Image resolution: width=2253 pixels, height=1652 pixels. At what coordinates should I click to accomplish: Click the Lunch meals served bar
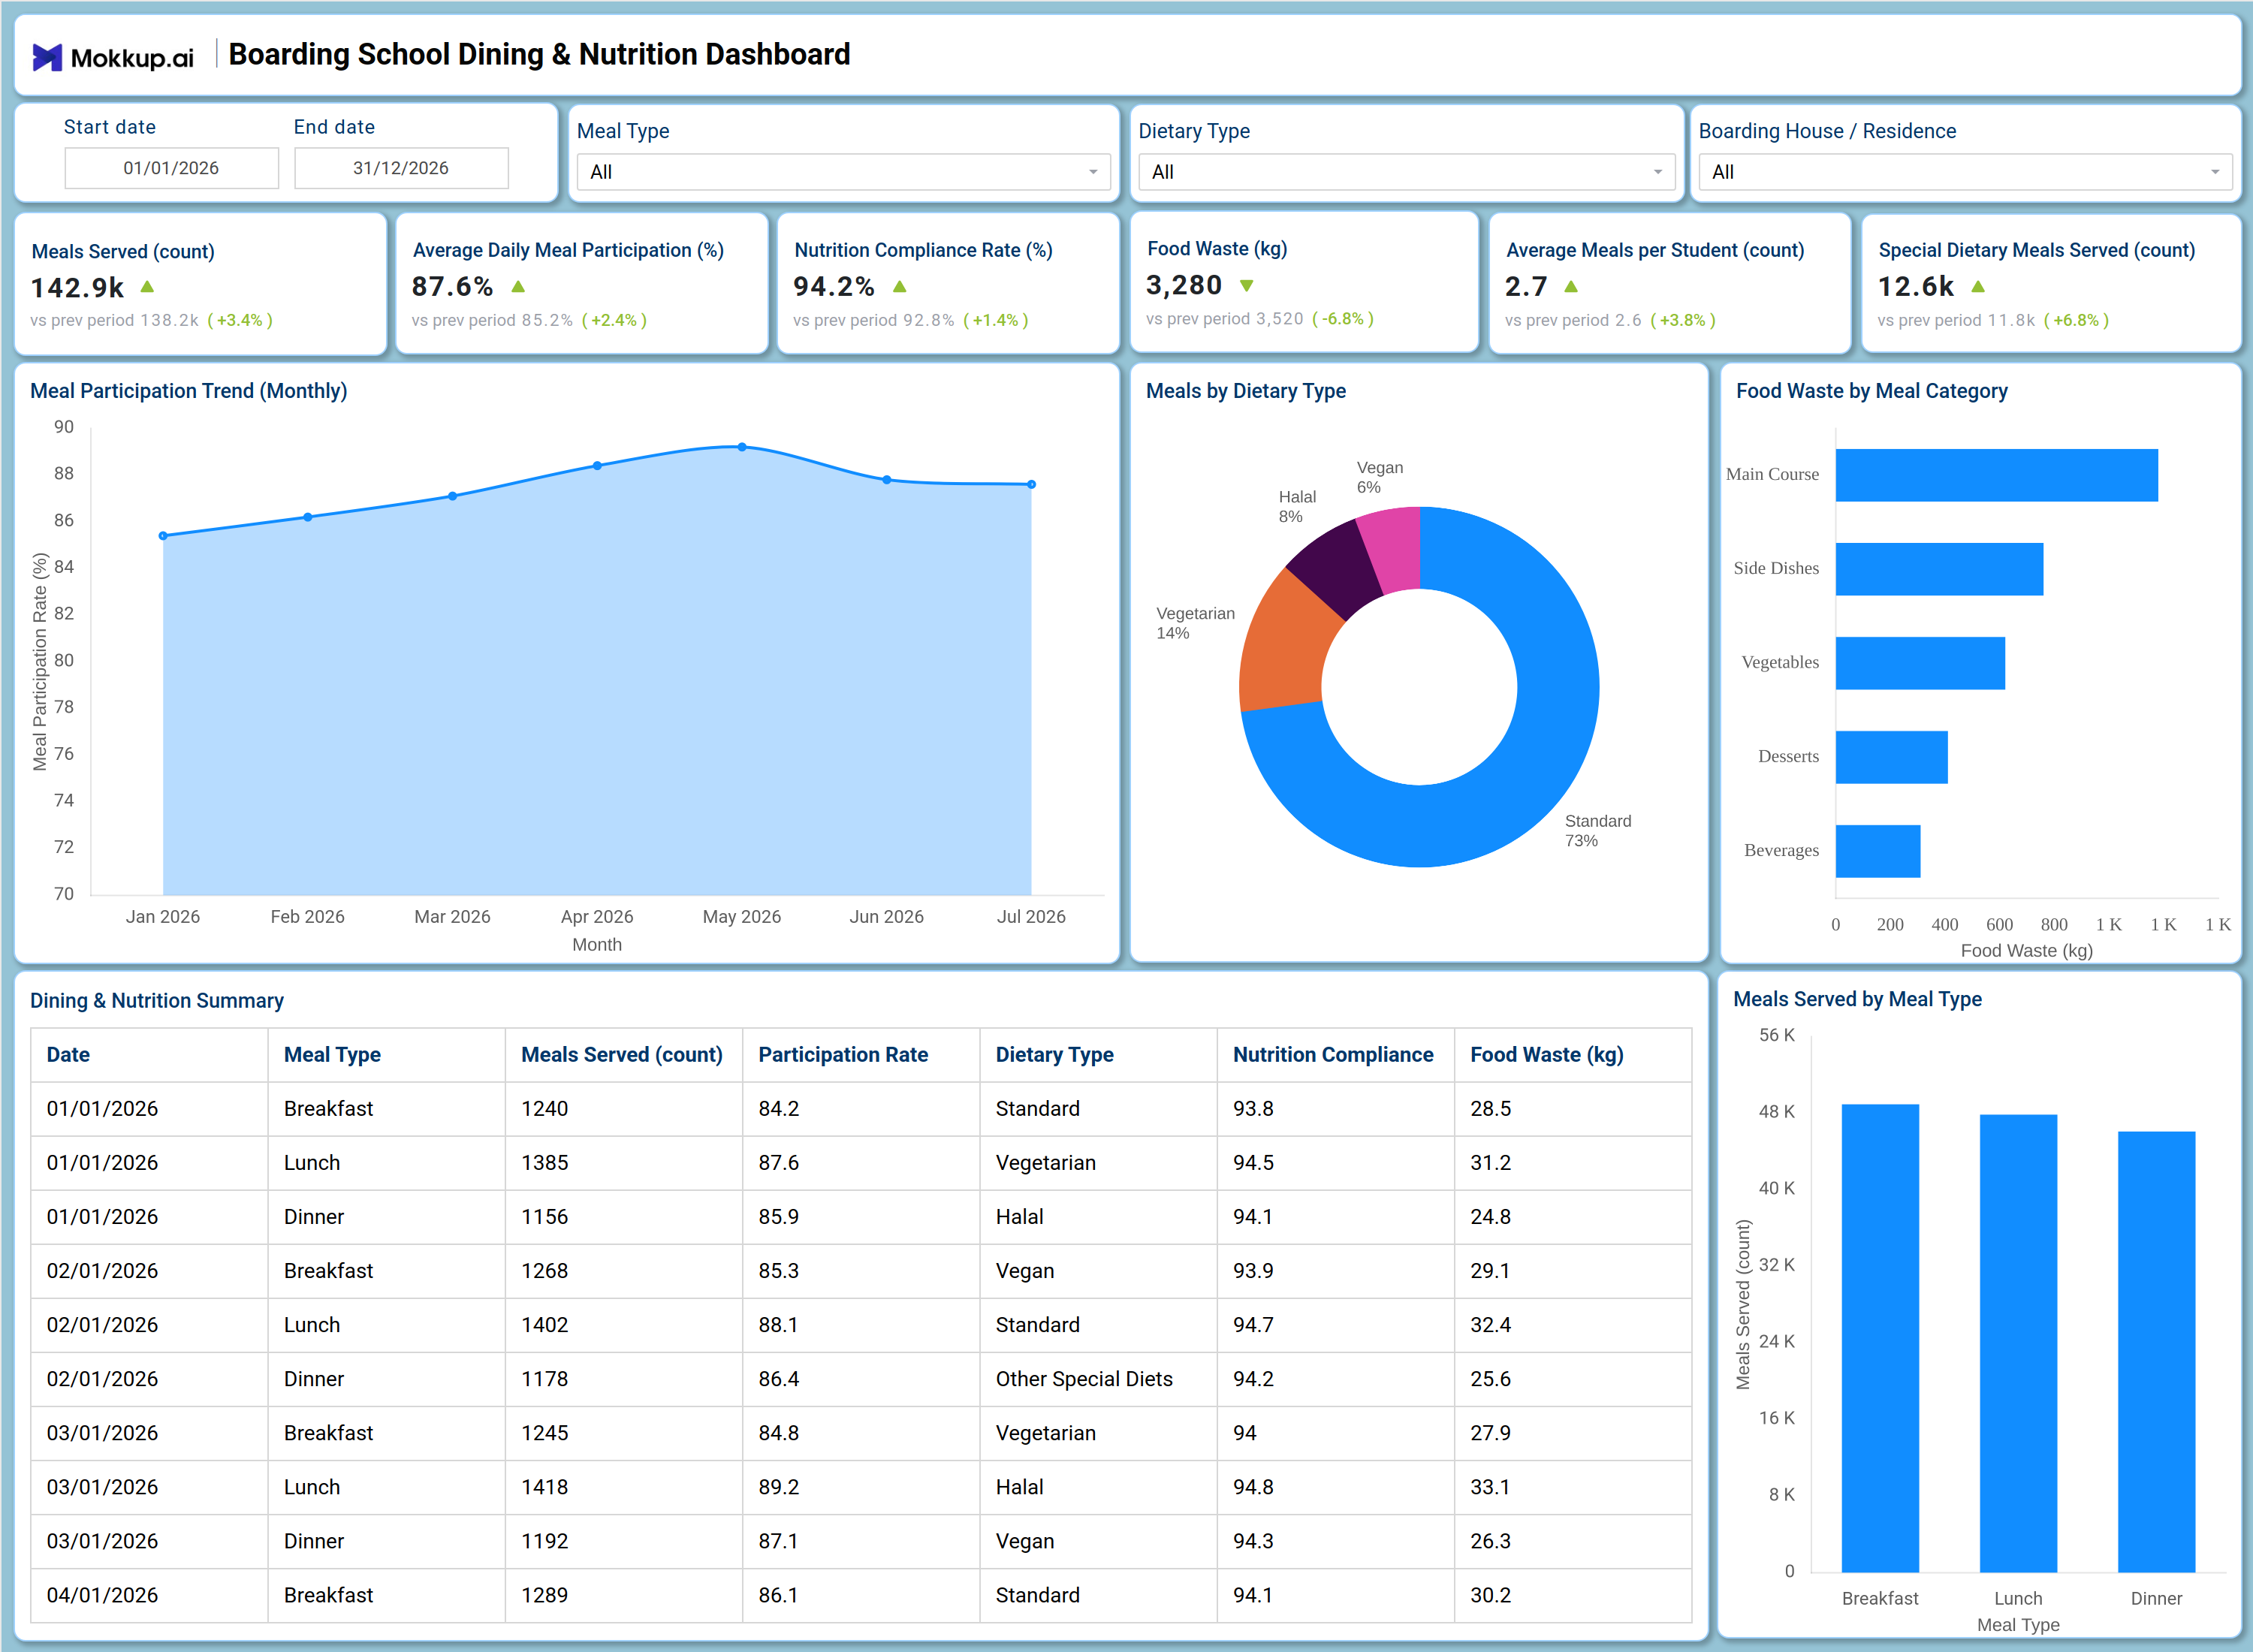2018,1343
